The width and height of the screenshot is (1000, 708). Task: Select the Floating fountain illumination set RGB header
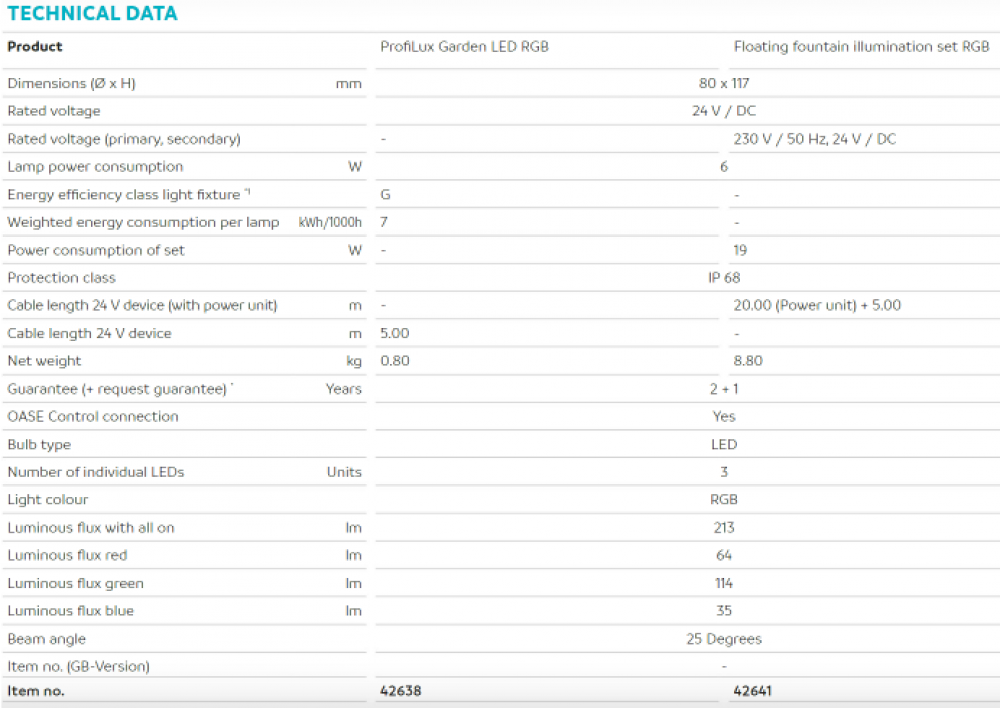(861, 47)
